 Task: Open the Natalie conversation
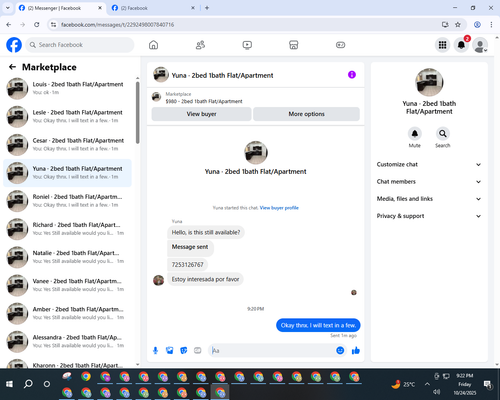[67, 257]
